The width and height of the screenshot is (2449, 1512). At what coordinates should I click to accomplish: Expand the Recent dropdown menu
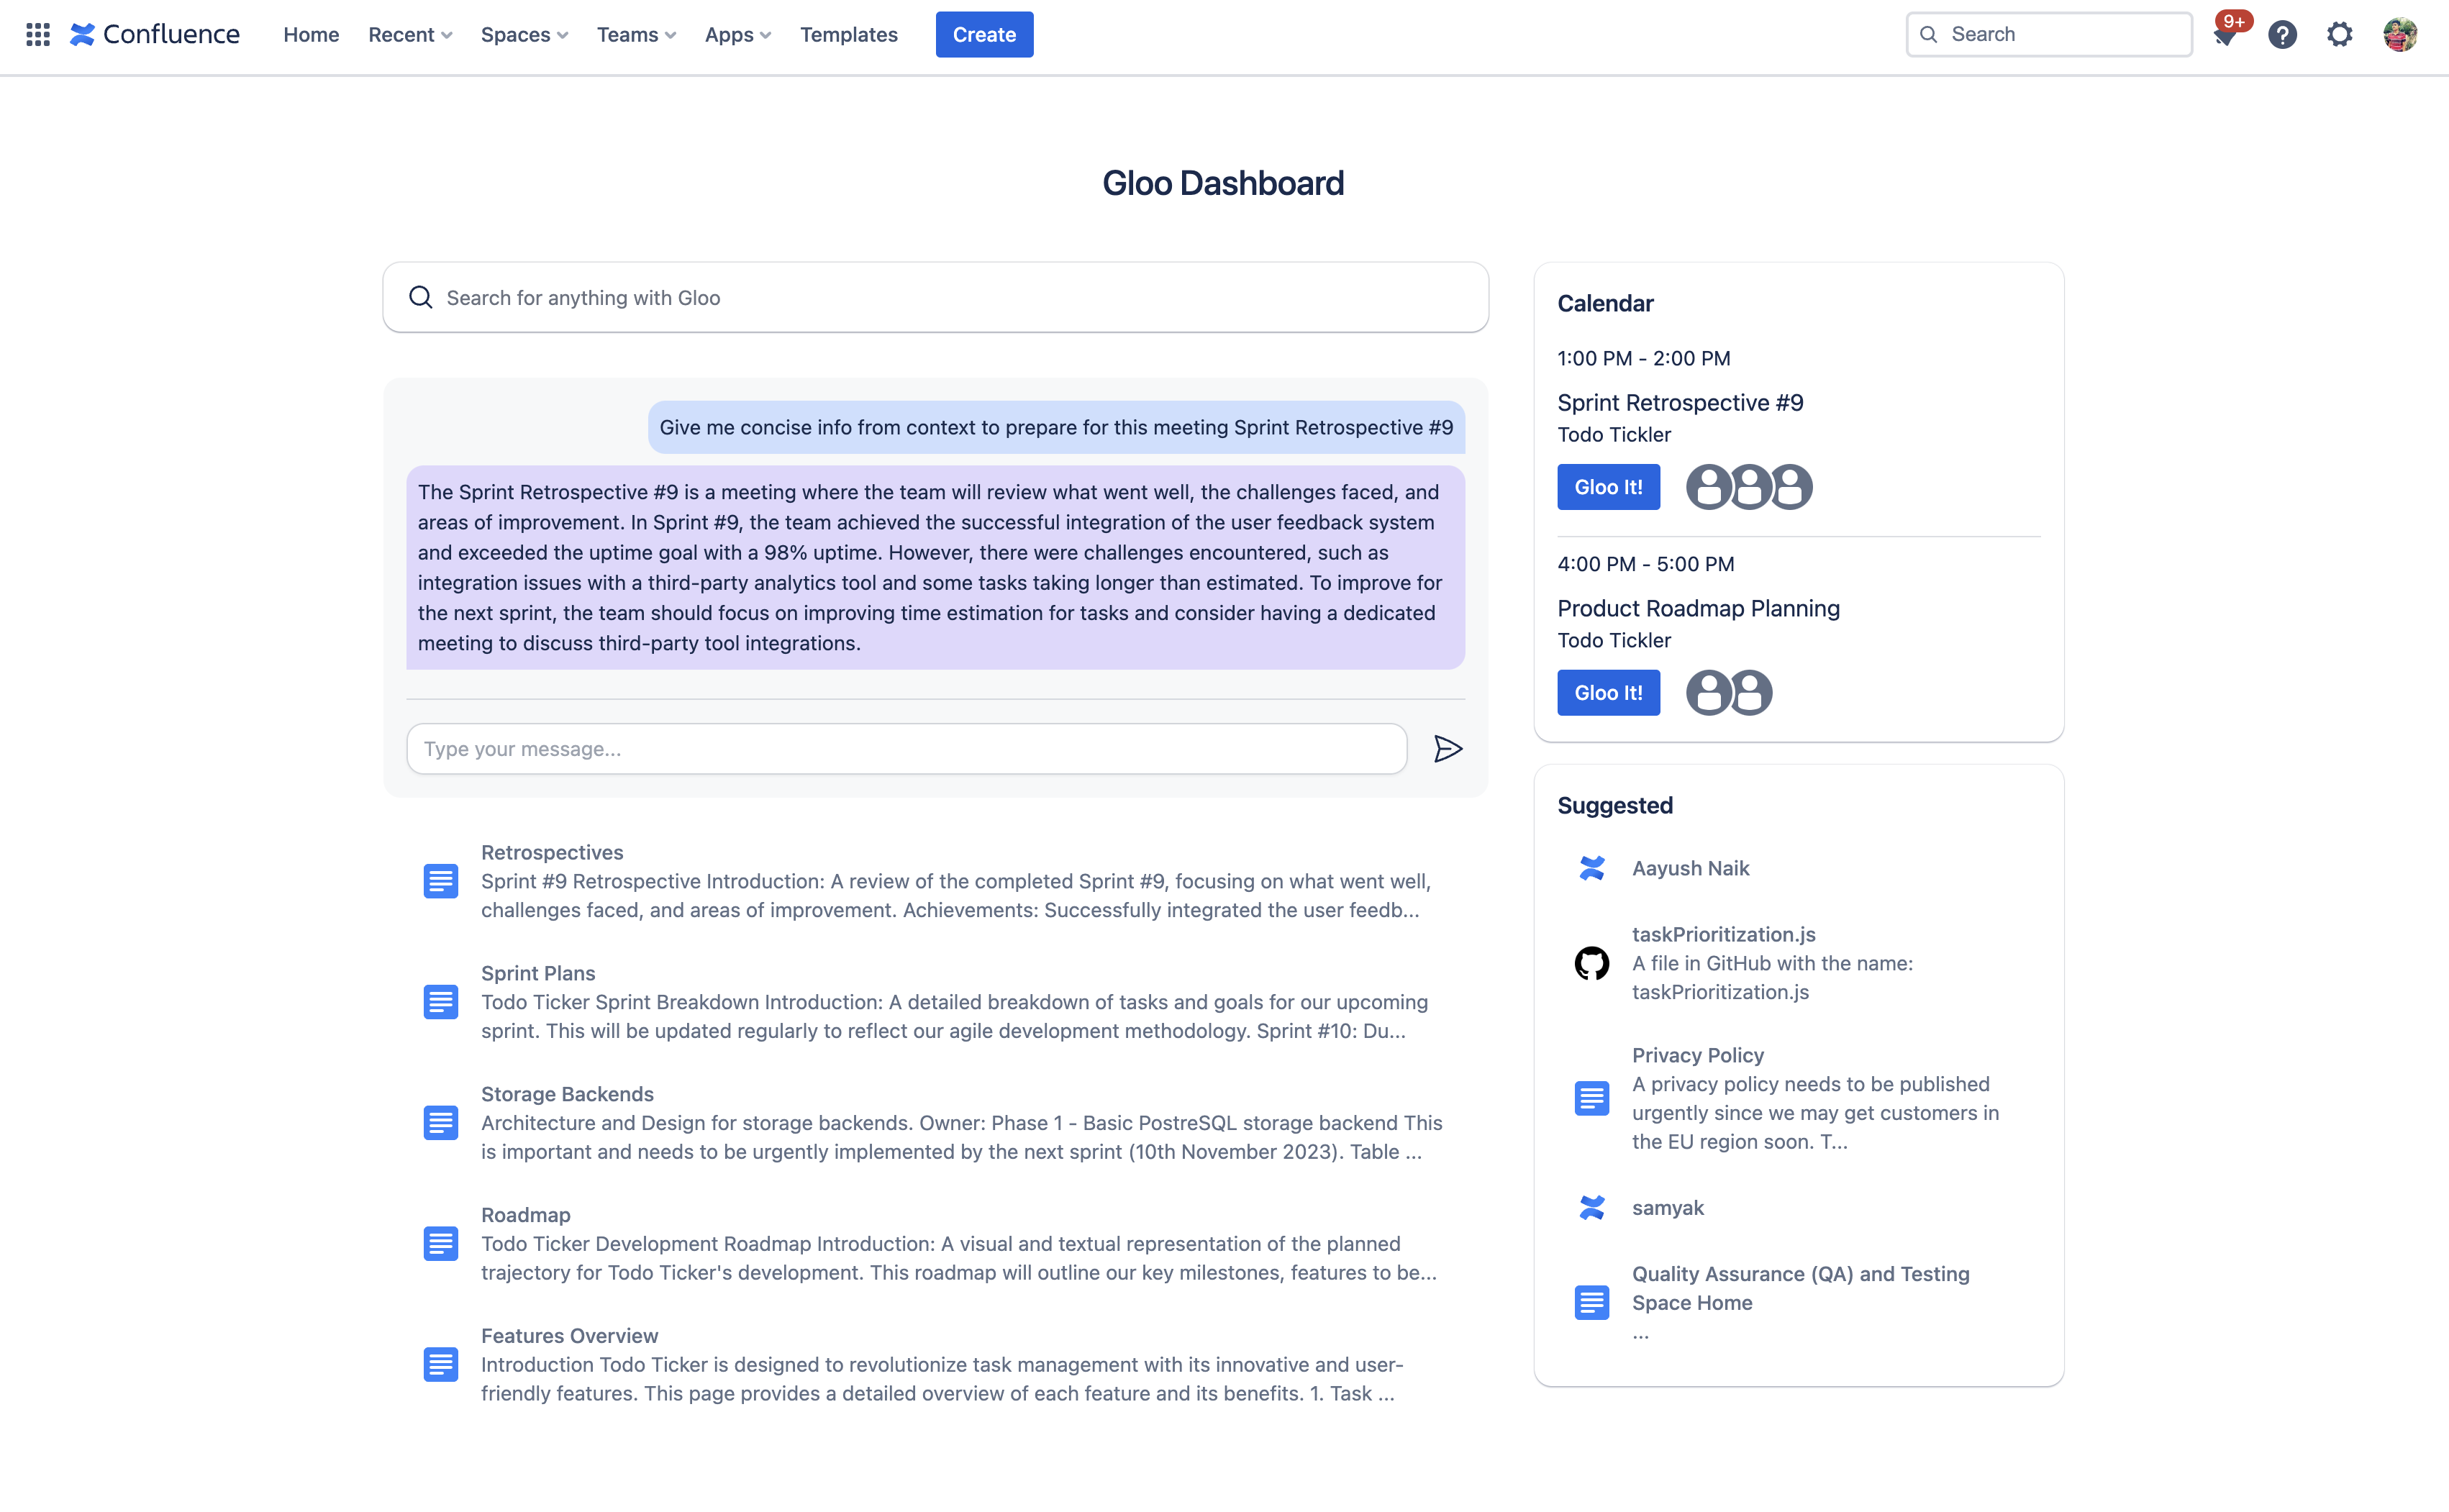click(410, 35)
